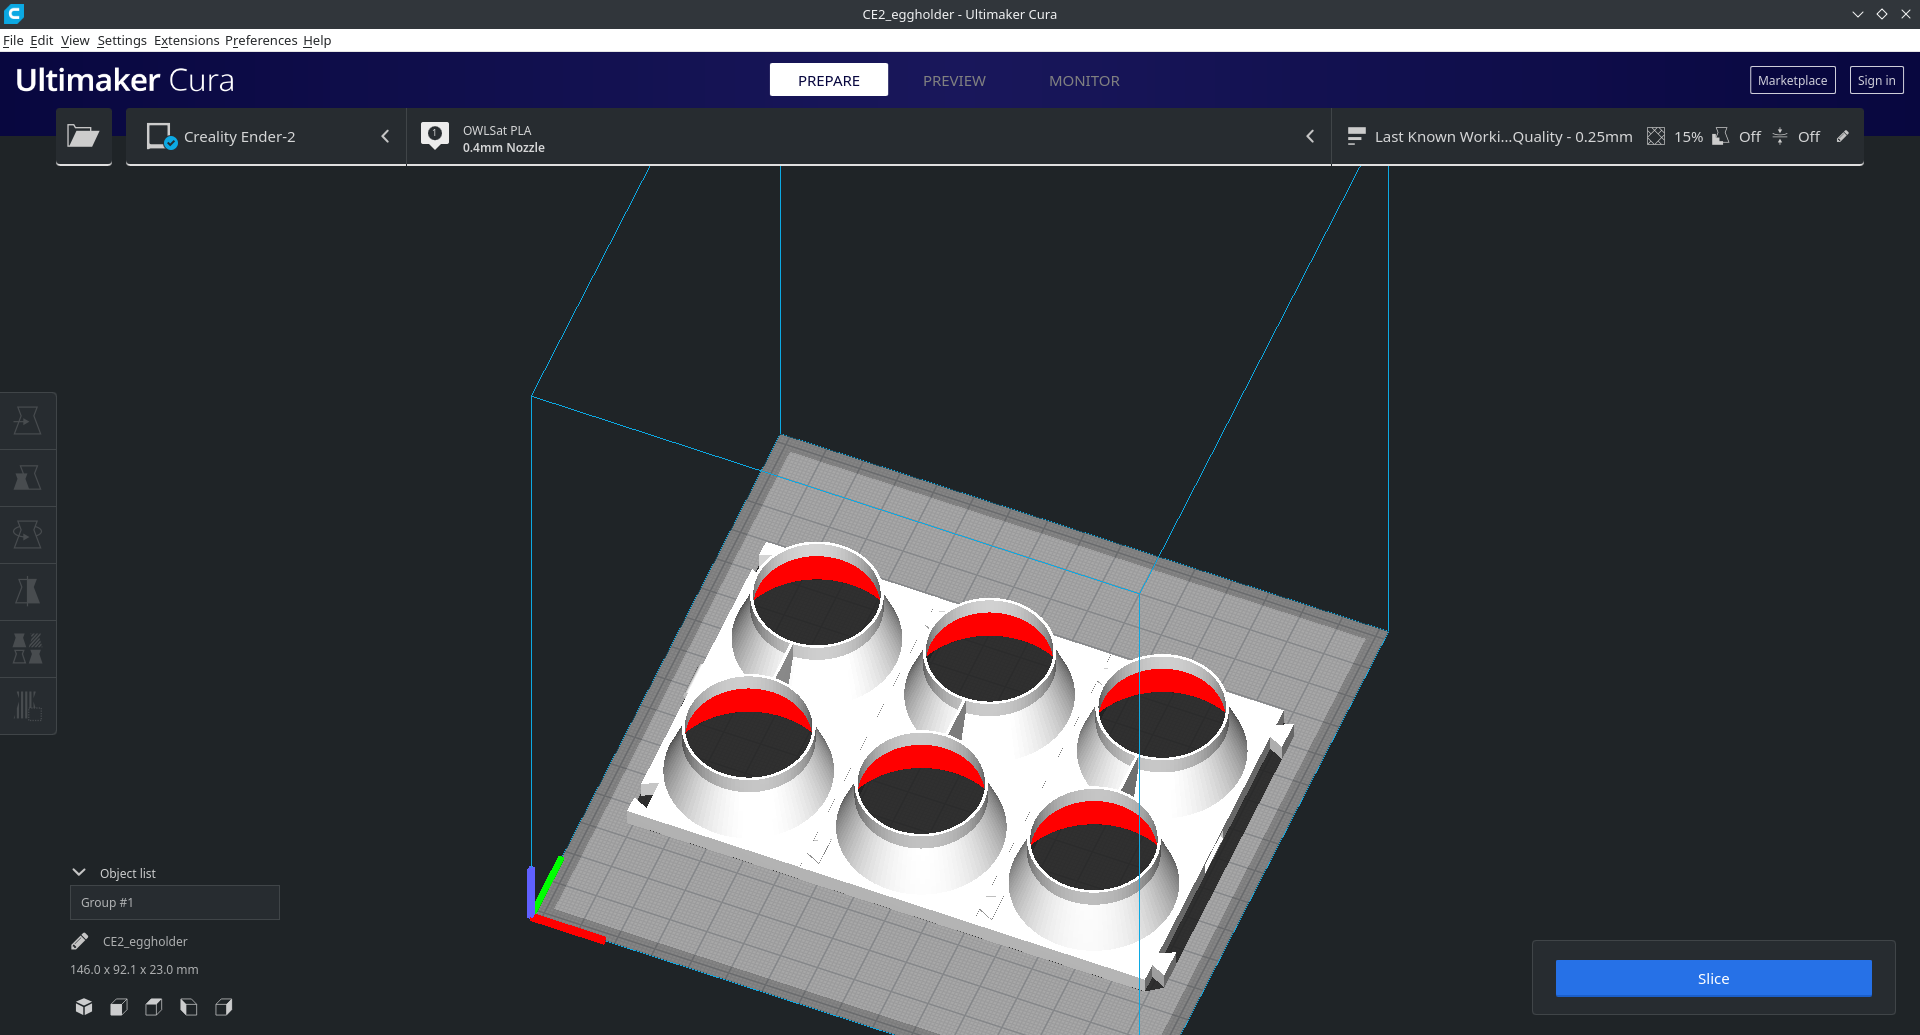Switch to top view icon
1920x1035 pixels.
(x=154, y=1007)
